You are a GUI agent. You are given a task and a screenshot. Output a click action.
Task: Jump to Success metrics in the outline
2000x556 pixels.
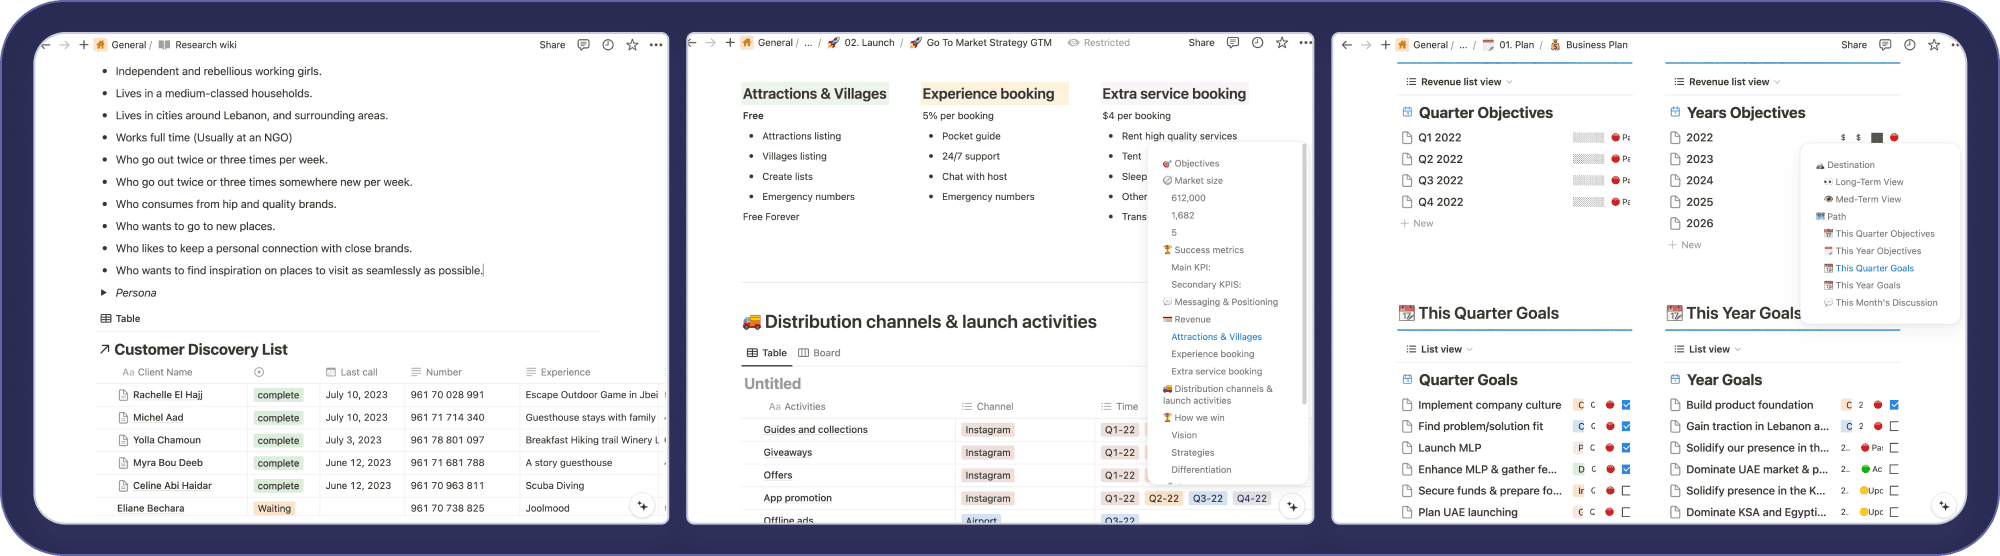(1203, 250)
